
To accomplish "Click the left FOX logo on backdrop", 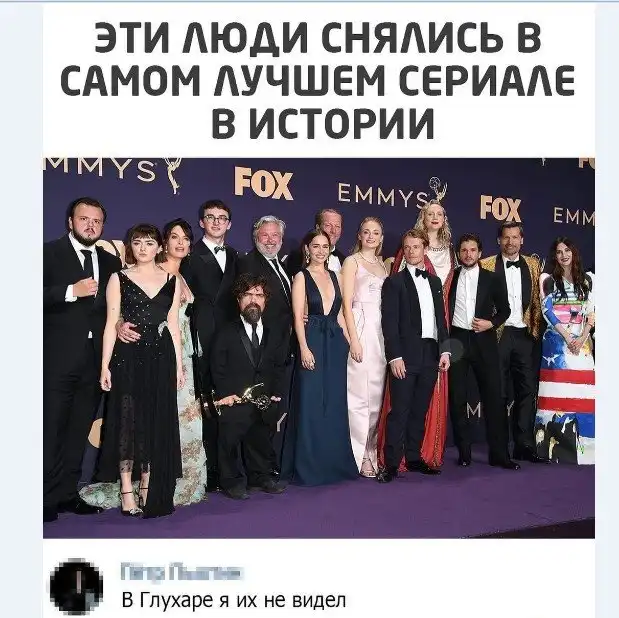I will click(x=264, y=183).
